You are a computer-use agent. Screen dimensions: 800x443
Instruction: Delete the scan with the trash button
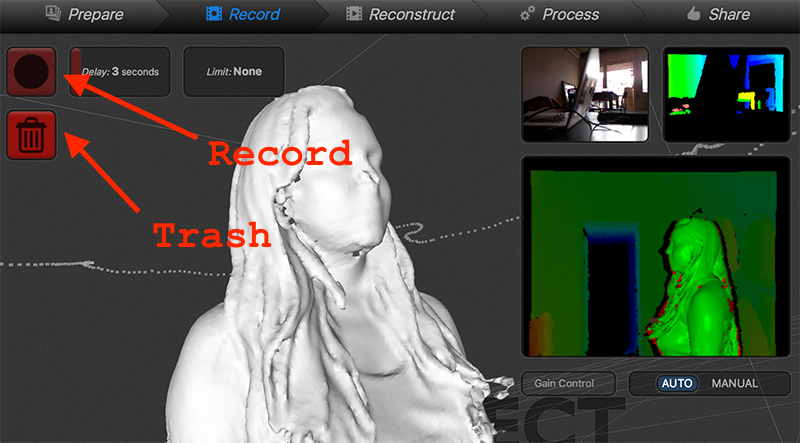coord(31,135)
